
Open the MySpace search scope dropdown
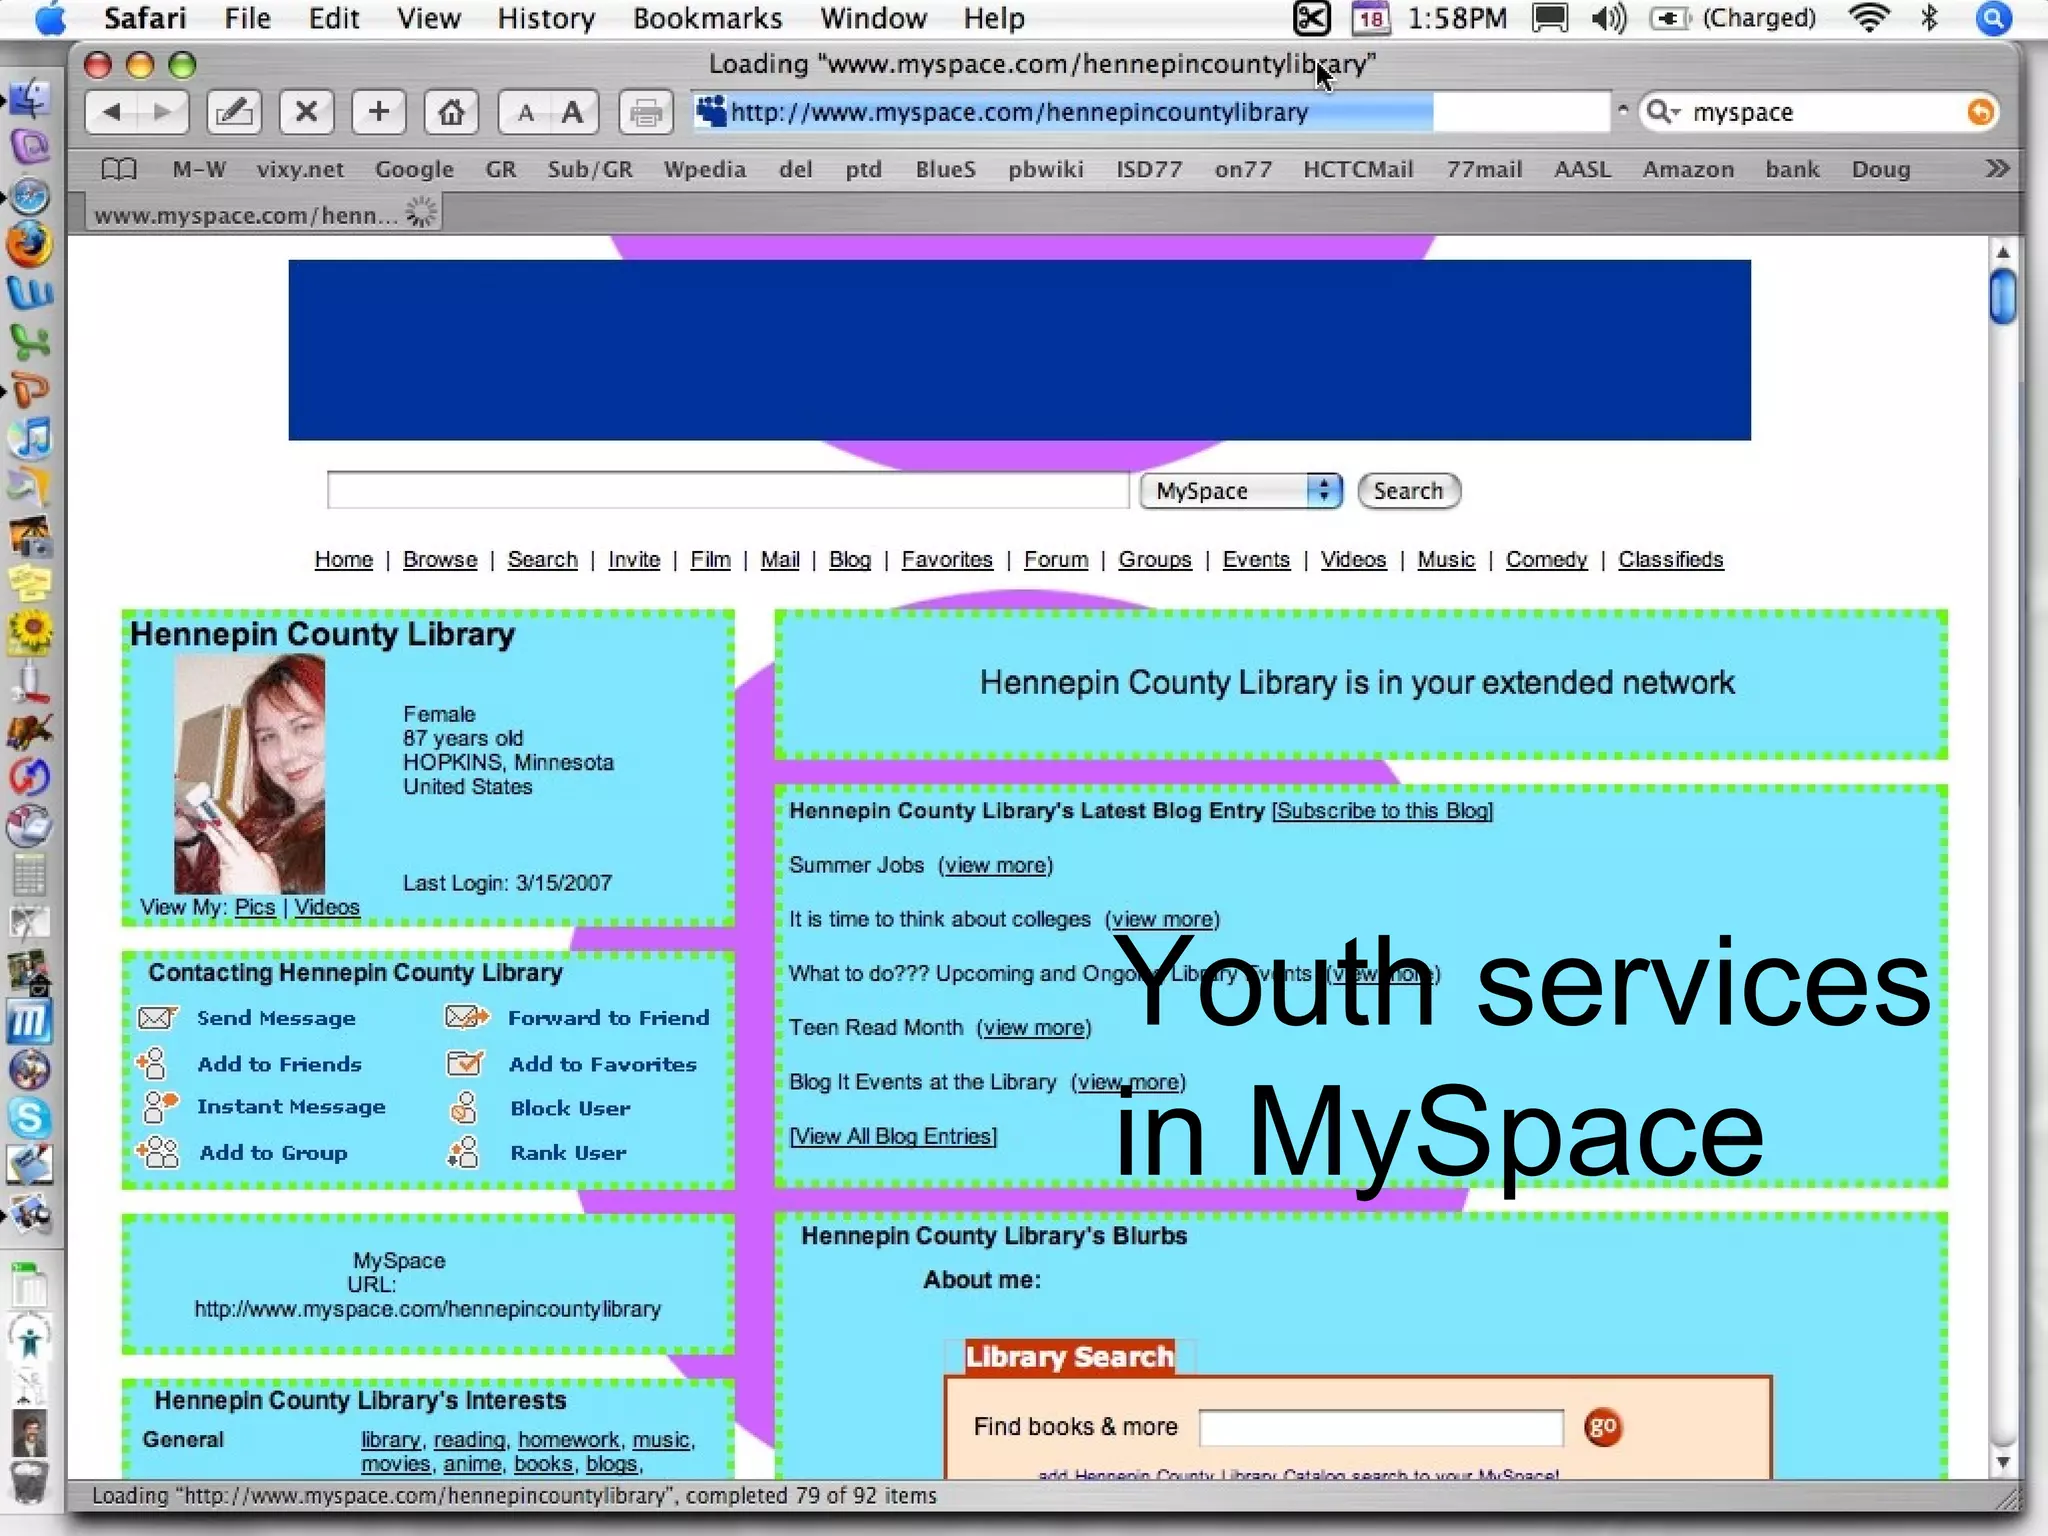pyautogui.click(x=1241, y=491)
